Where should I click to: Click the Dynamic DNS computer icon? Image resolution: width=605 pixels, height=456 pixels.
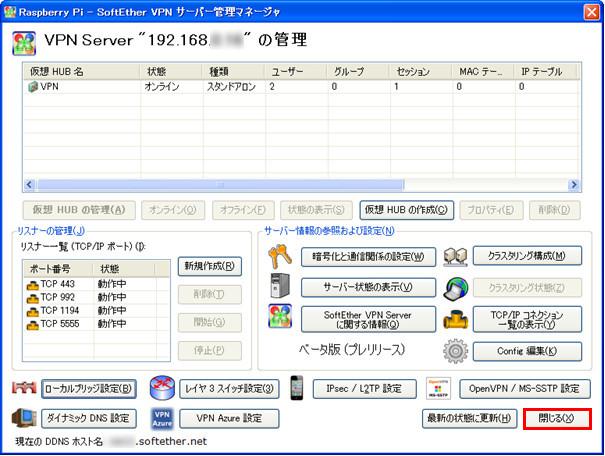(x=24, y=418)
